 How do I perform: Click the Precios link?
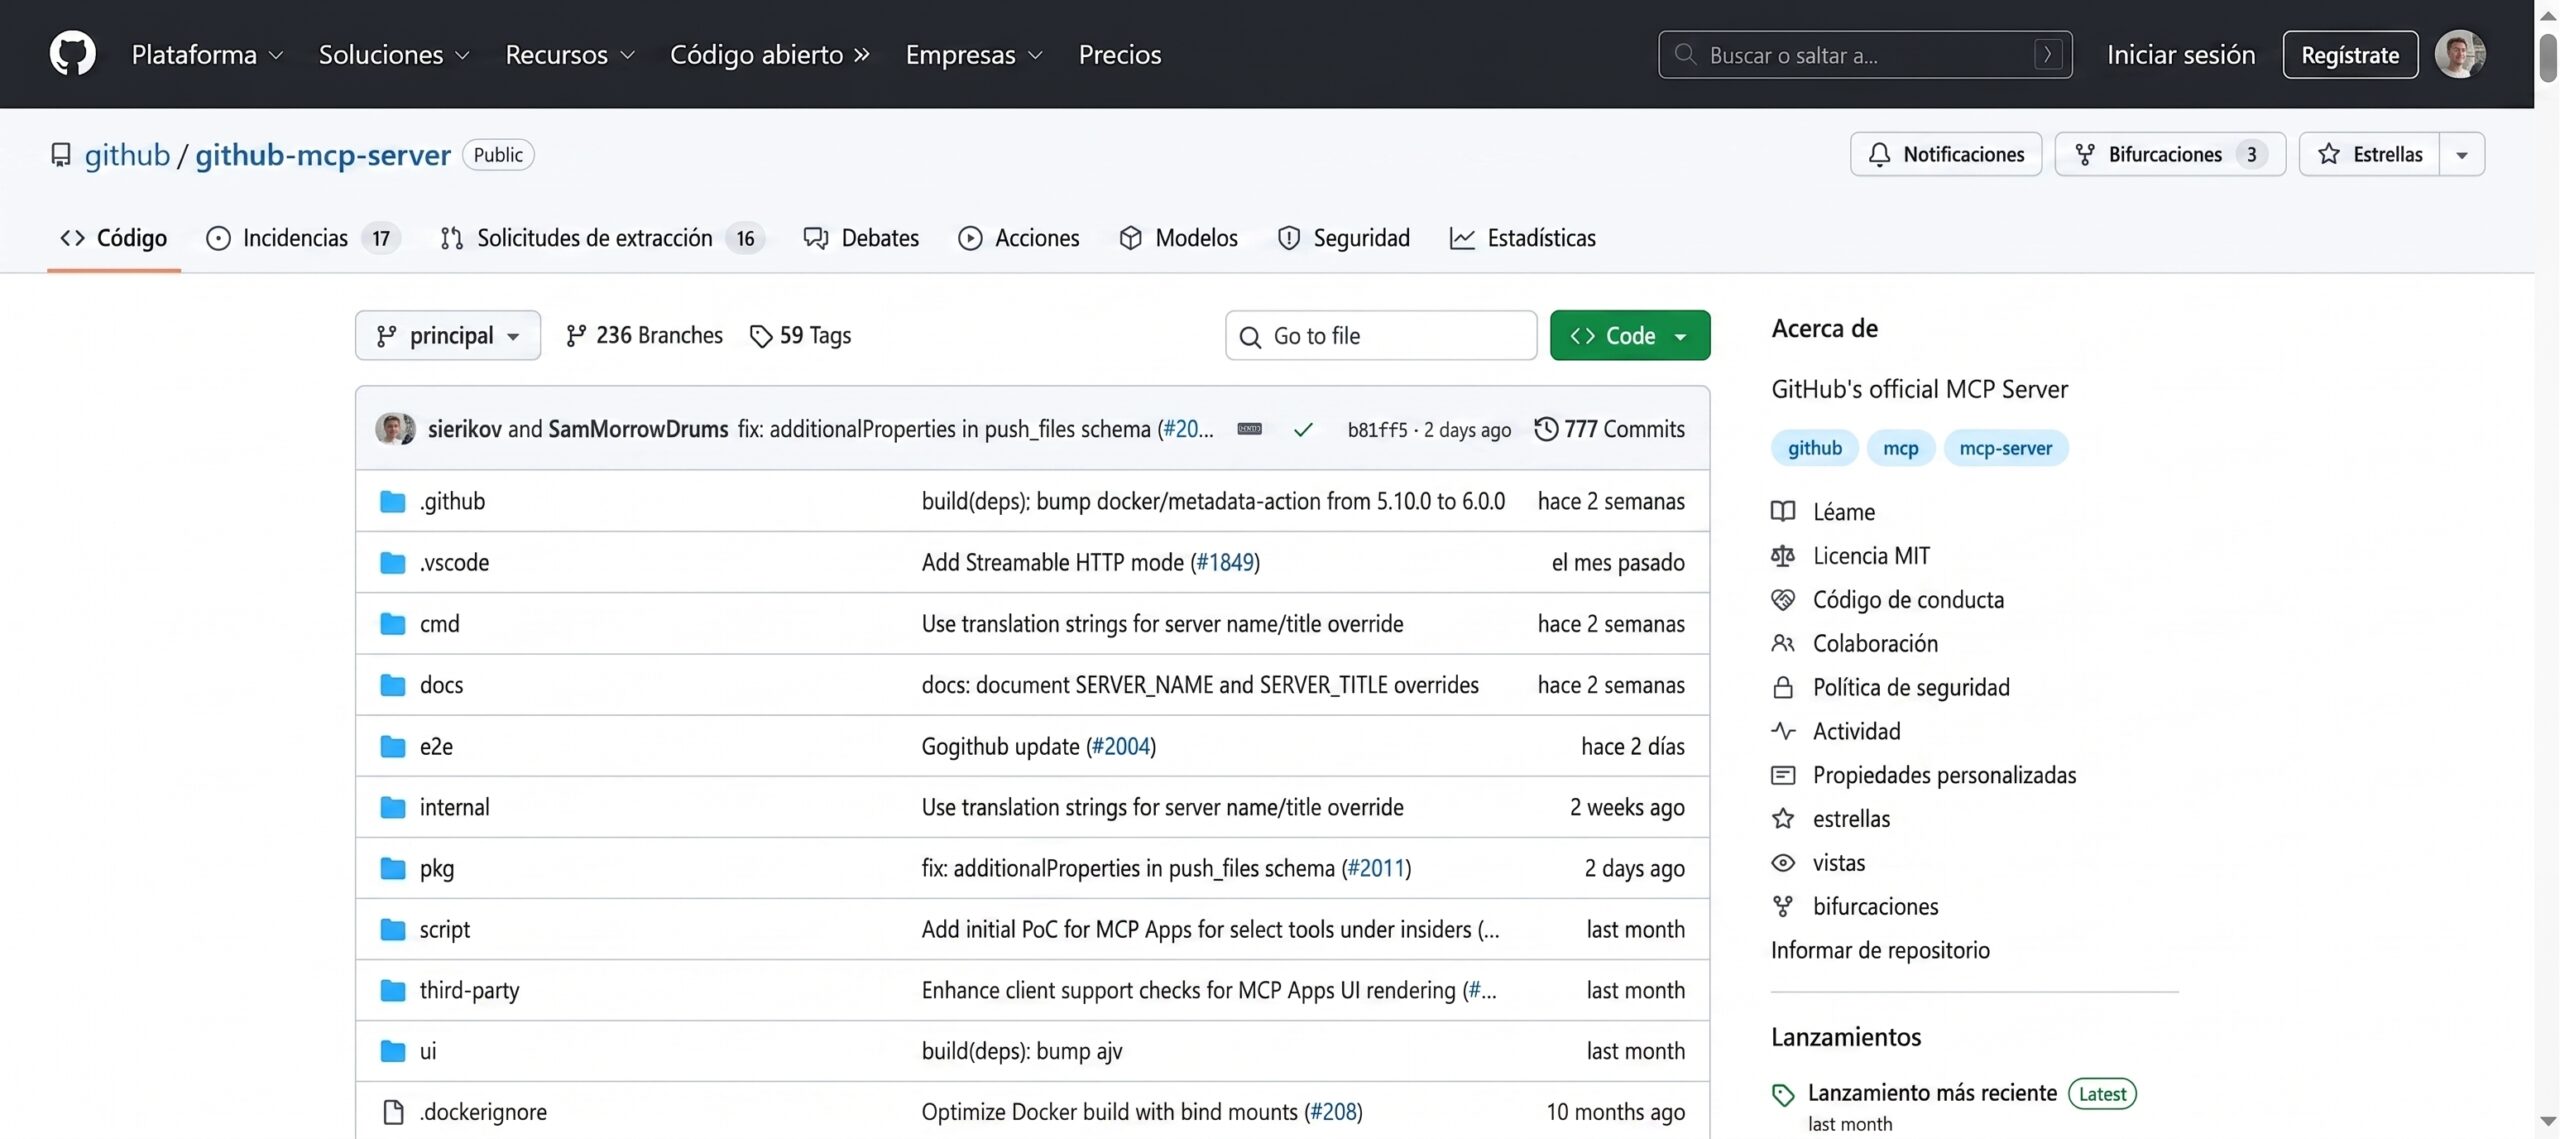coord(1119,54)
